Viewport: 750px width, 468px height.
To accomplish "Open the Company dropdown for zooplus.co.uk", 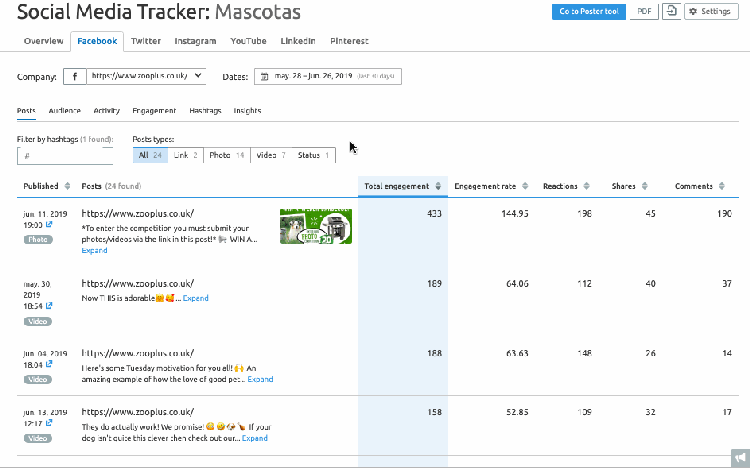I will pyautogui.click(x=146, y=76).
